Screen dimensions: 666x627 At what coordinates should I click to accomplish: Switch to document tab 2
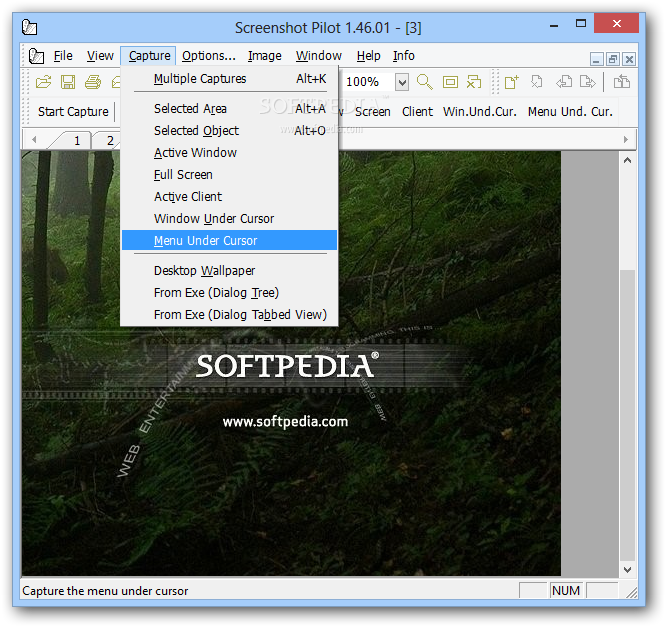pyautogui.click(x=110, y=141)
